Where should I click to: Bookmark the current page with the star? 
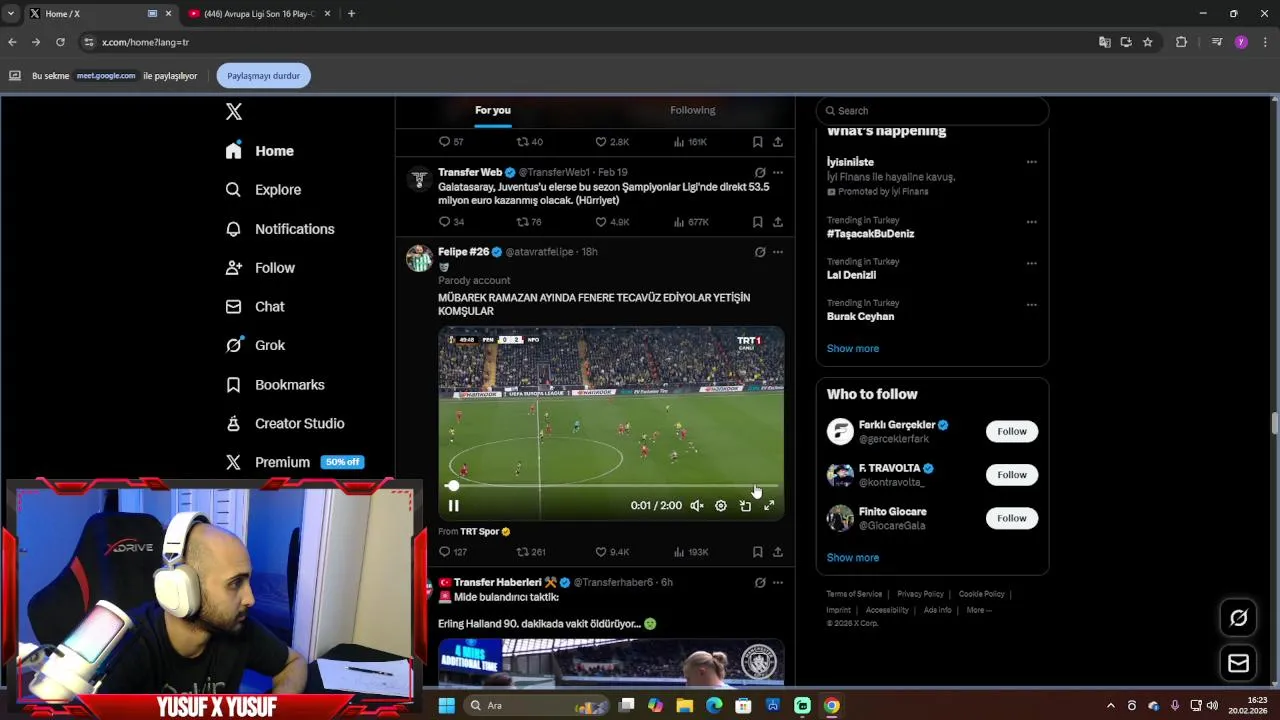click(x=1148, y=42)
